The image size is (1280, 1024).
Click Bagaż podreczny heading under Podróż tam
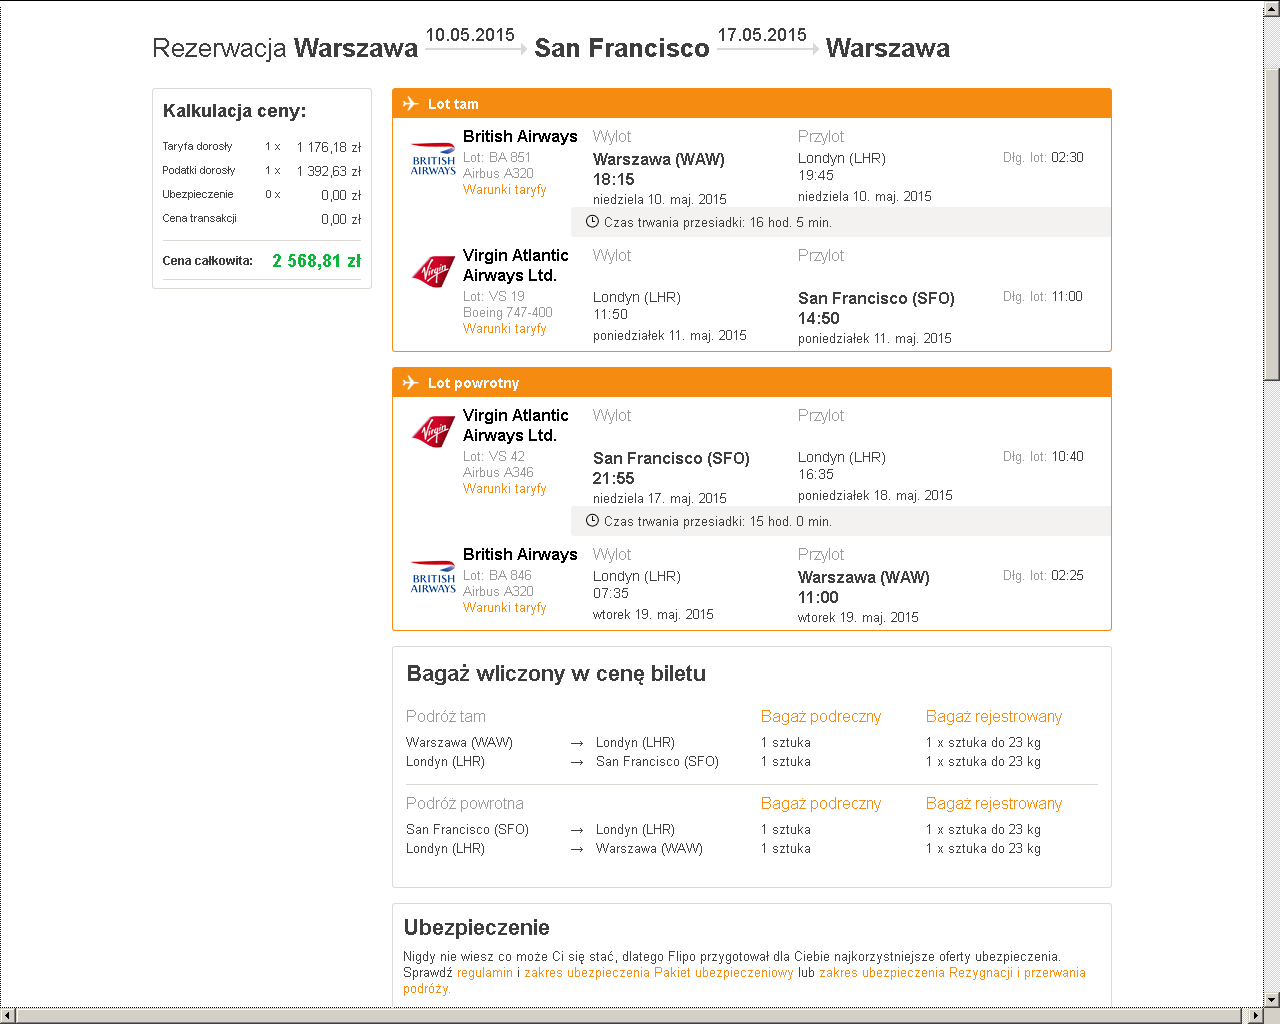pos(821,716)
